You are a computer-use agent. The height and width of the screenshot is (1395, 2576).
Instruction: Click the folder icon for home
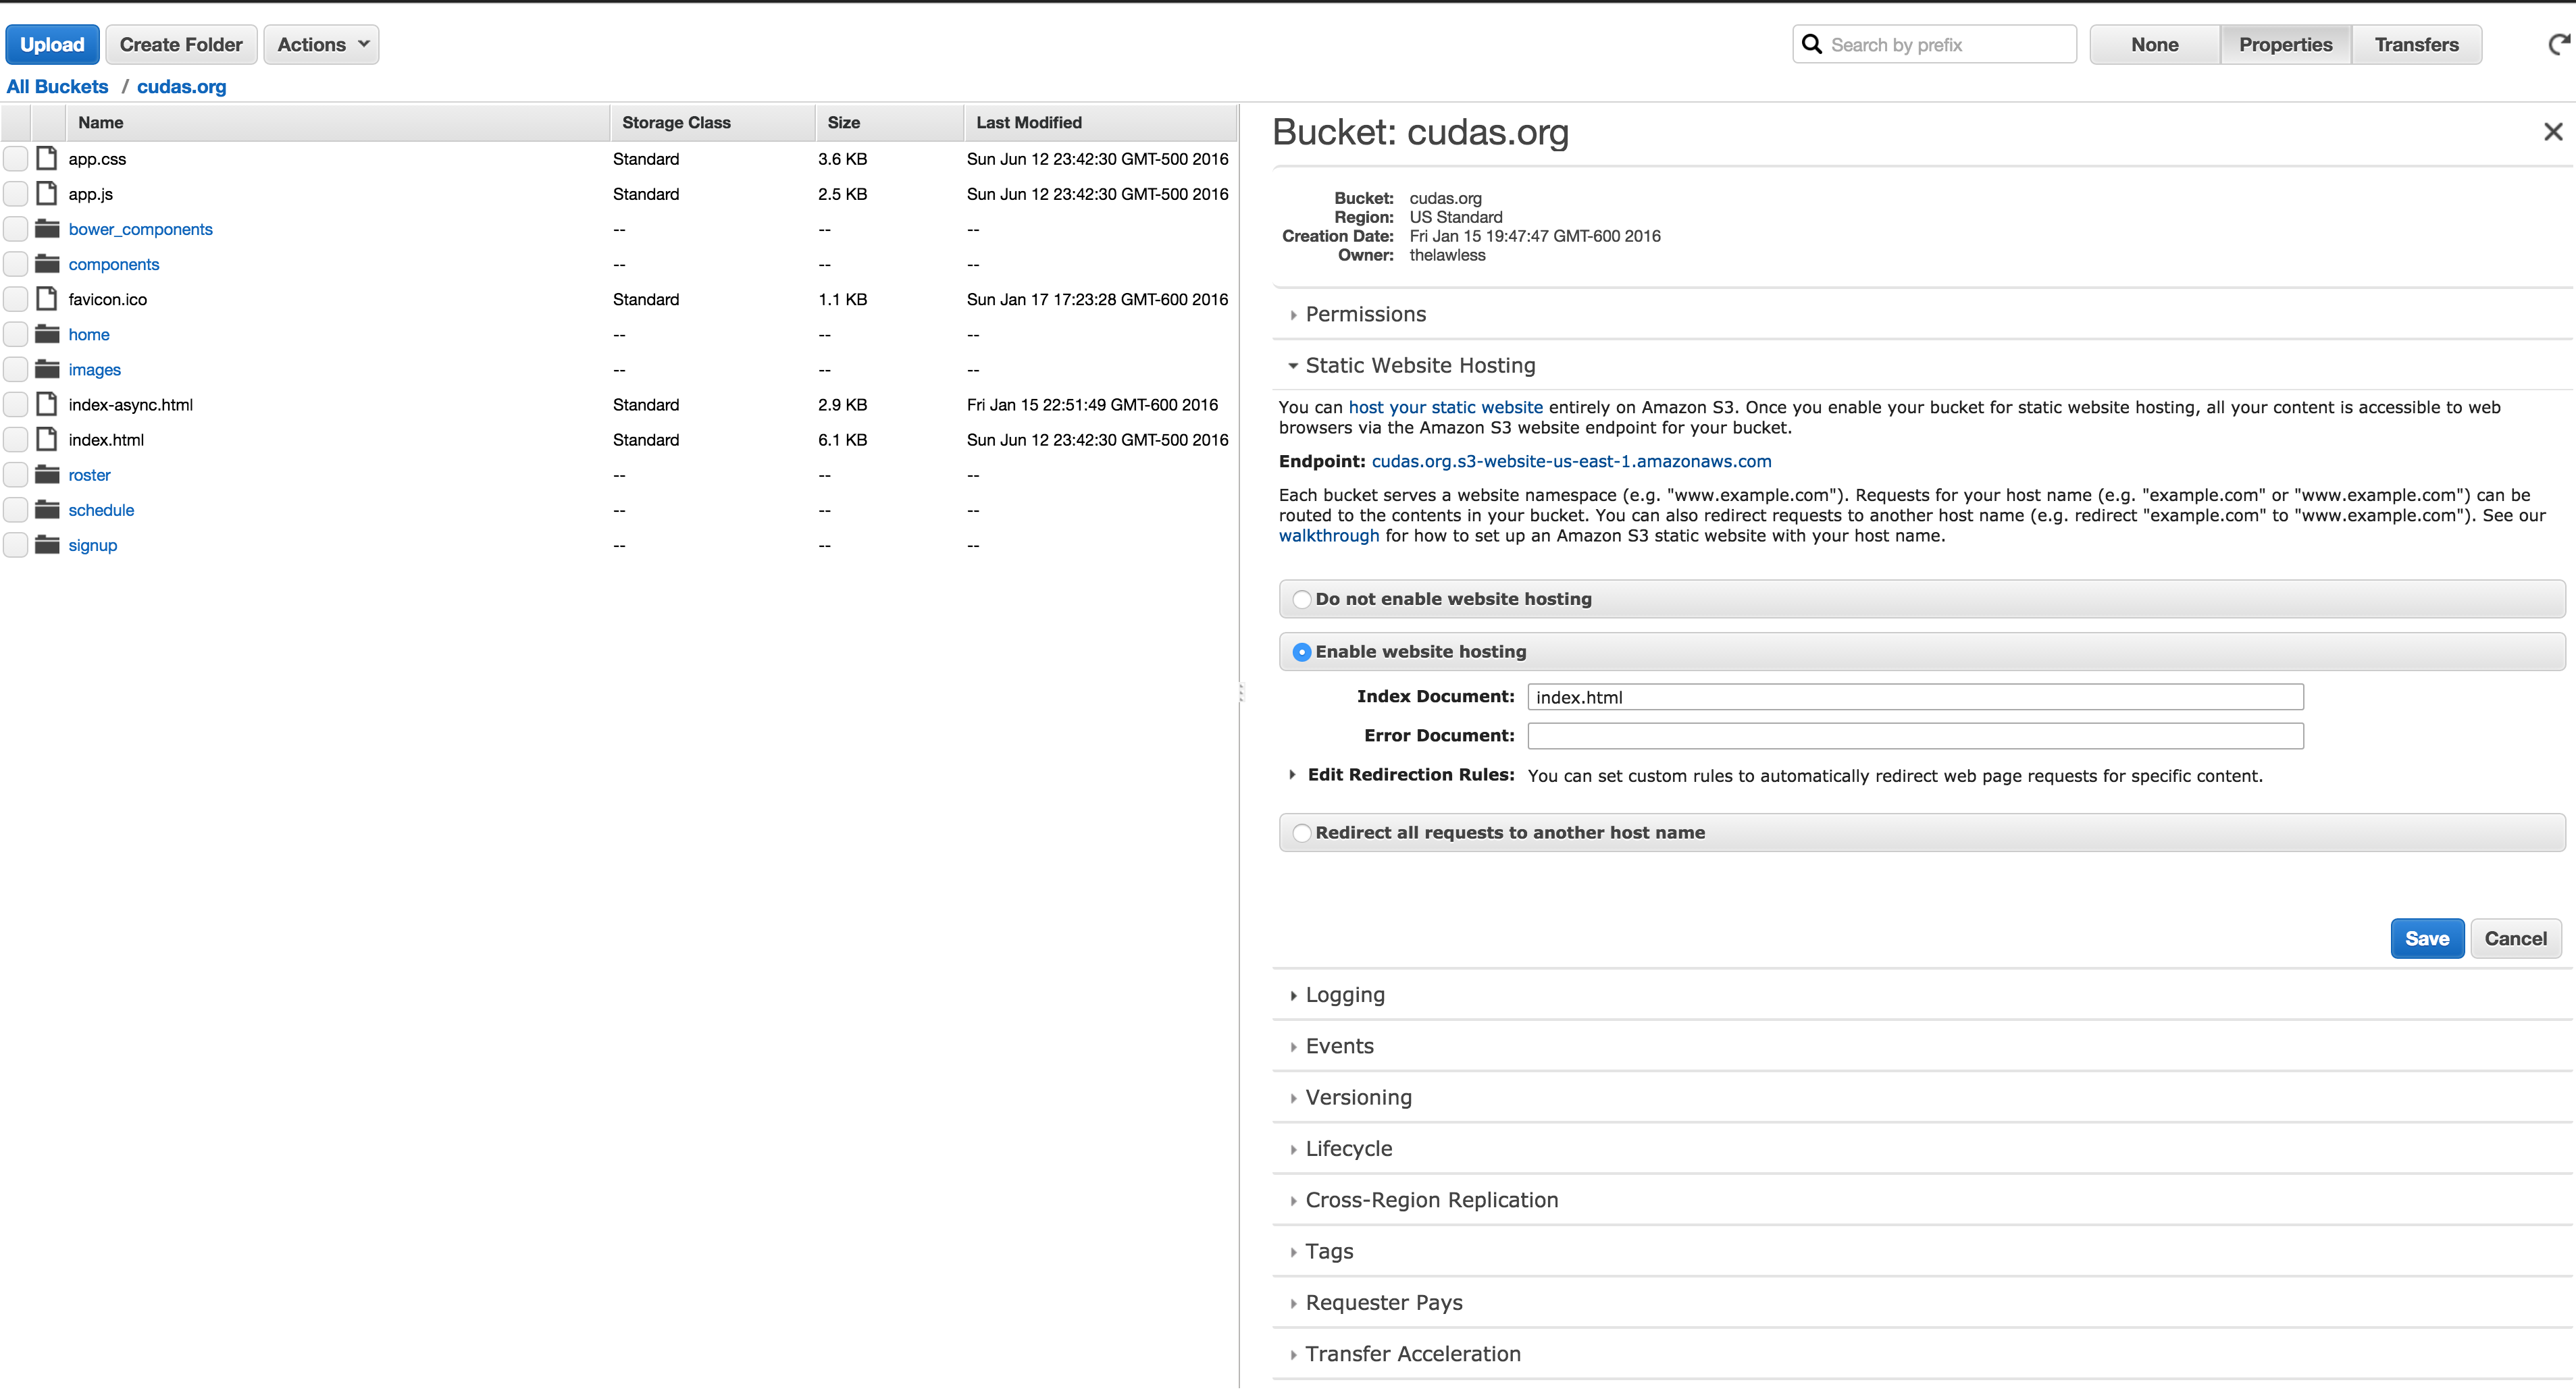point(47,333)
